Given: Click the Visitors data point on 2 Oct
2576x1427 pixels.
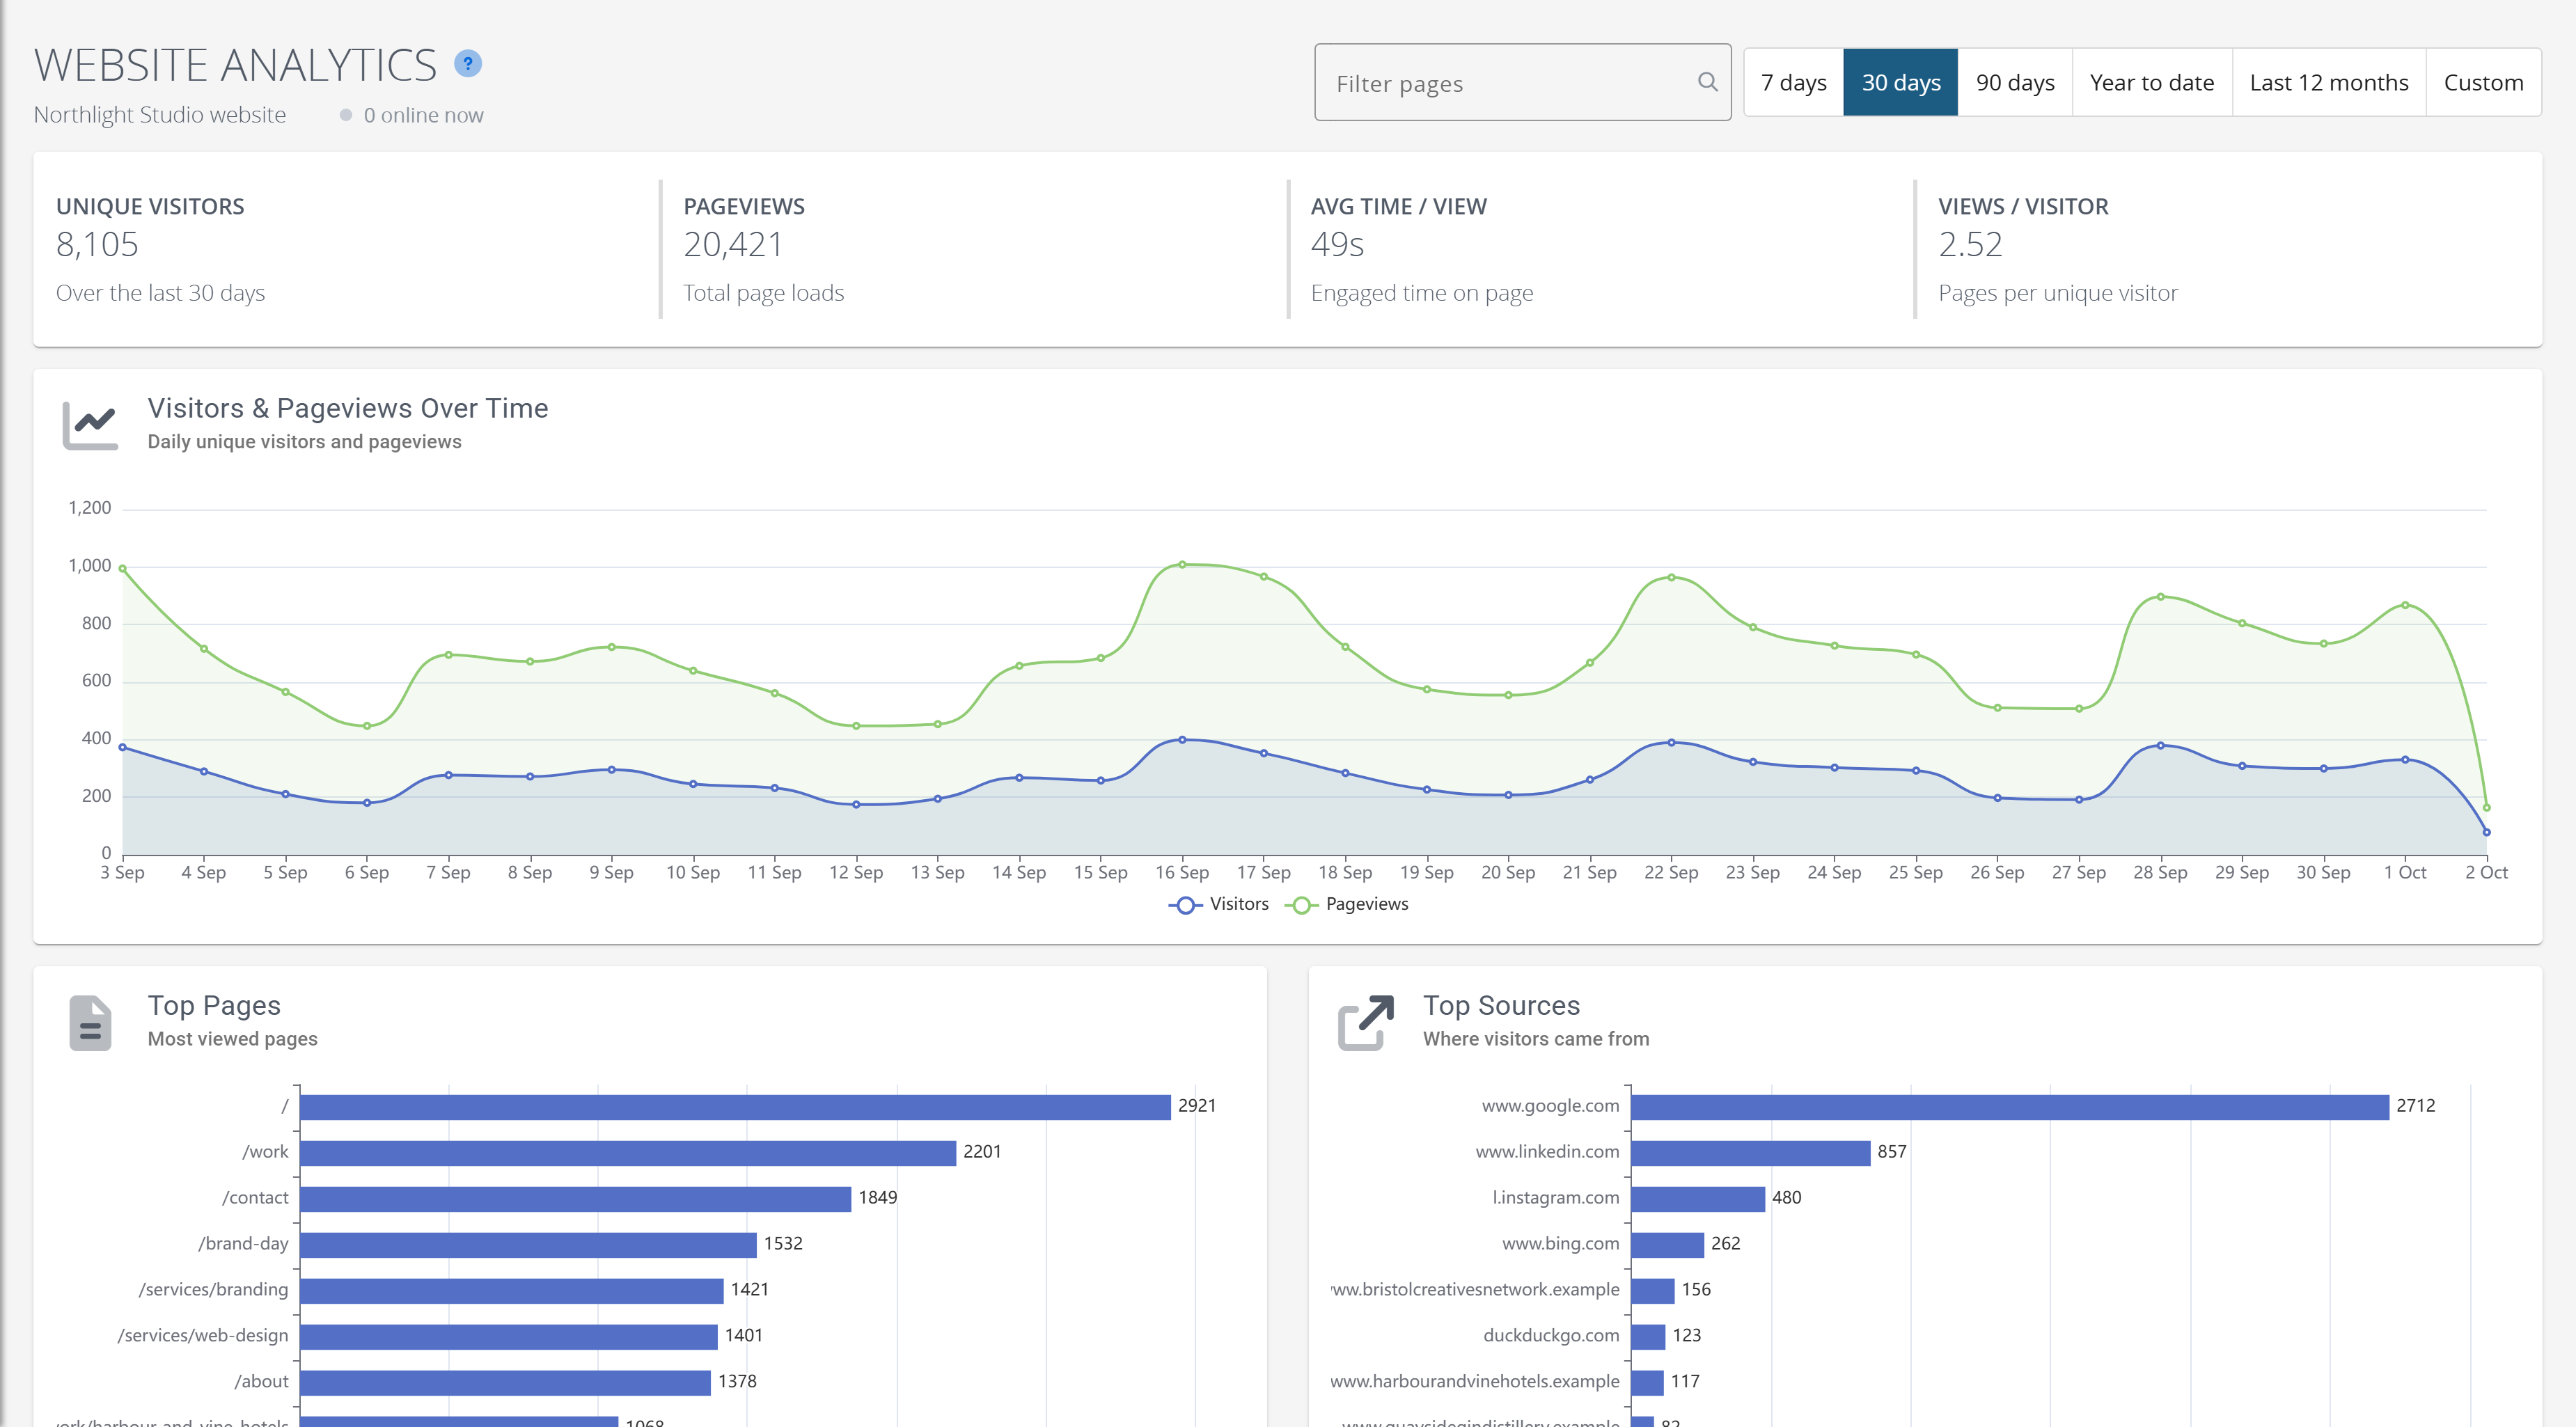Looking at the screenshot, I should coord(2486,832).
